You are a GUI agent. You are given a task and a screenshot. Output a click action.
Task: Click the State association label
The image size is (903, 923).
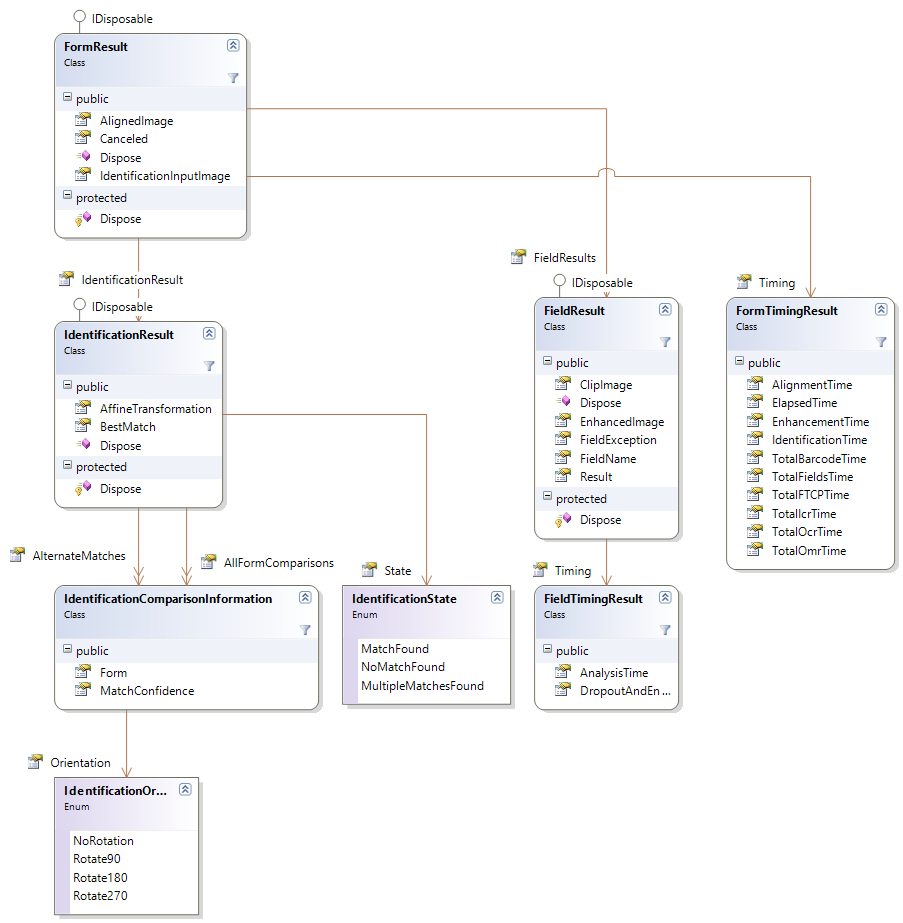click(397, 571)
